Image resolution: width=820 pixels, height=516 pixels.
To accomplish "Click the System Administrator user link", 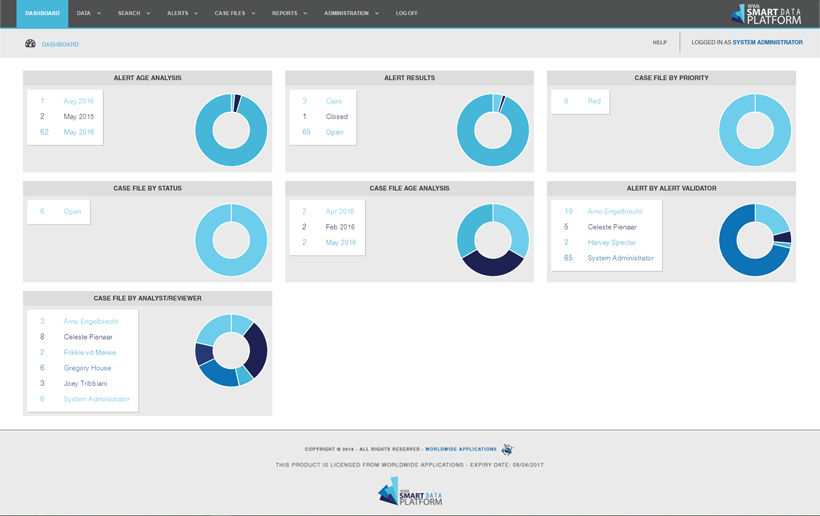I will [x=767, y=42].
